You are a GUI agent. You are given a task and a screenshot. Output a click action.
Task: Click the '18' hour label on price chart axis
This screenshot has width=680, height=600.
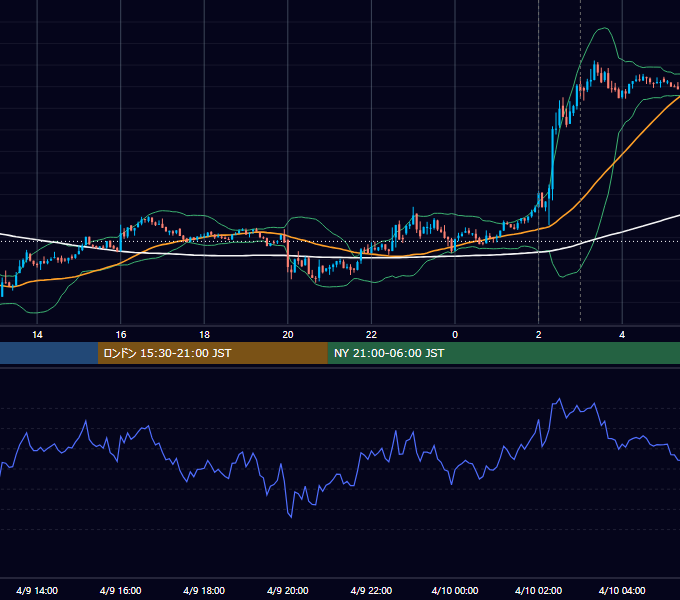pyautogui.click(x=204, y=335)
